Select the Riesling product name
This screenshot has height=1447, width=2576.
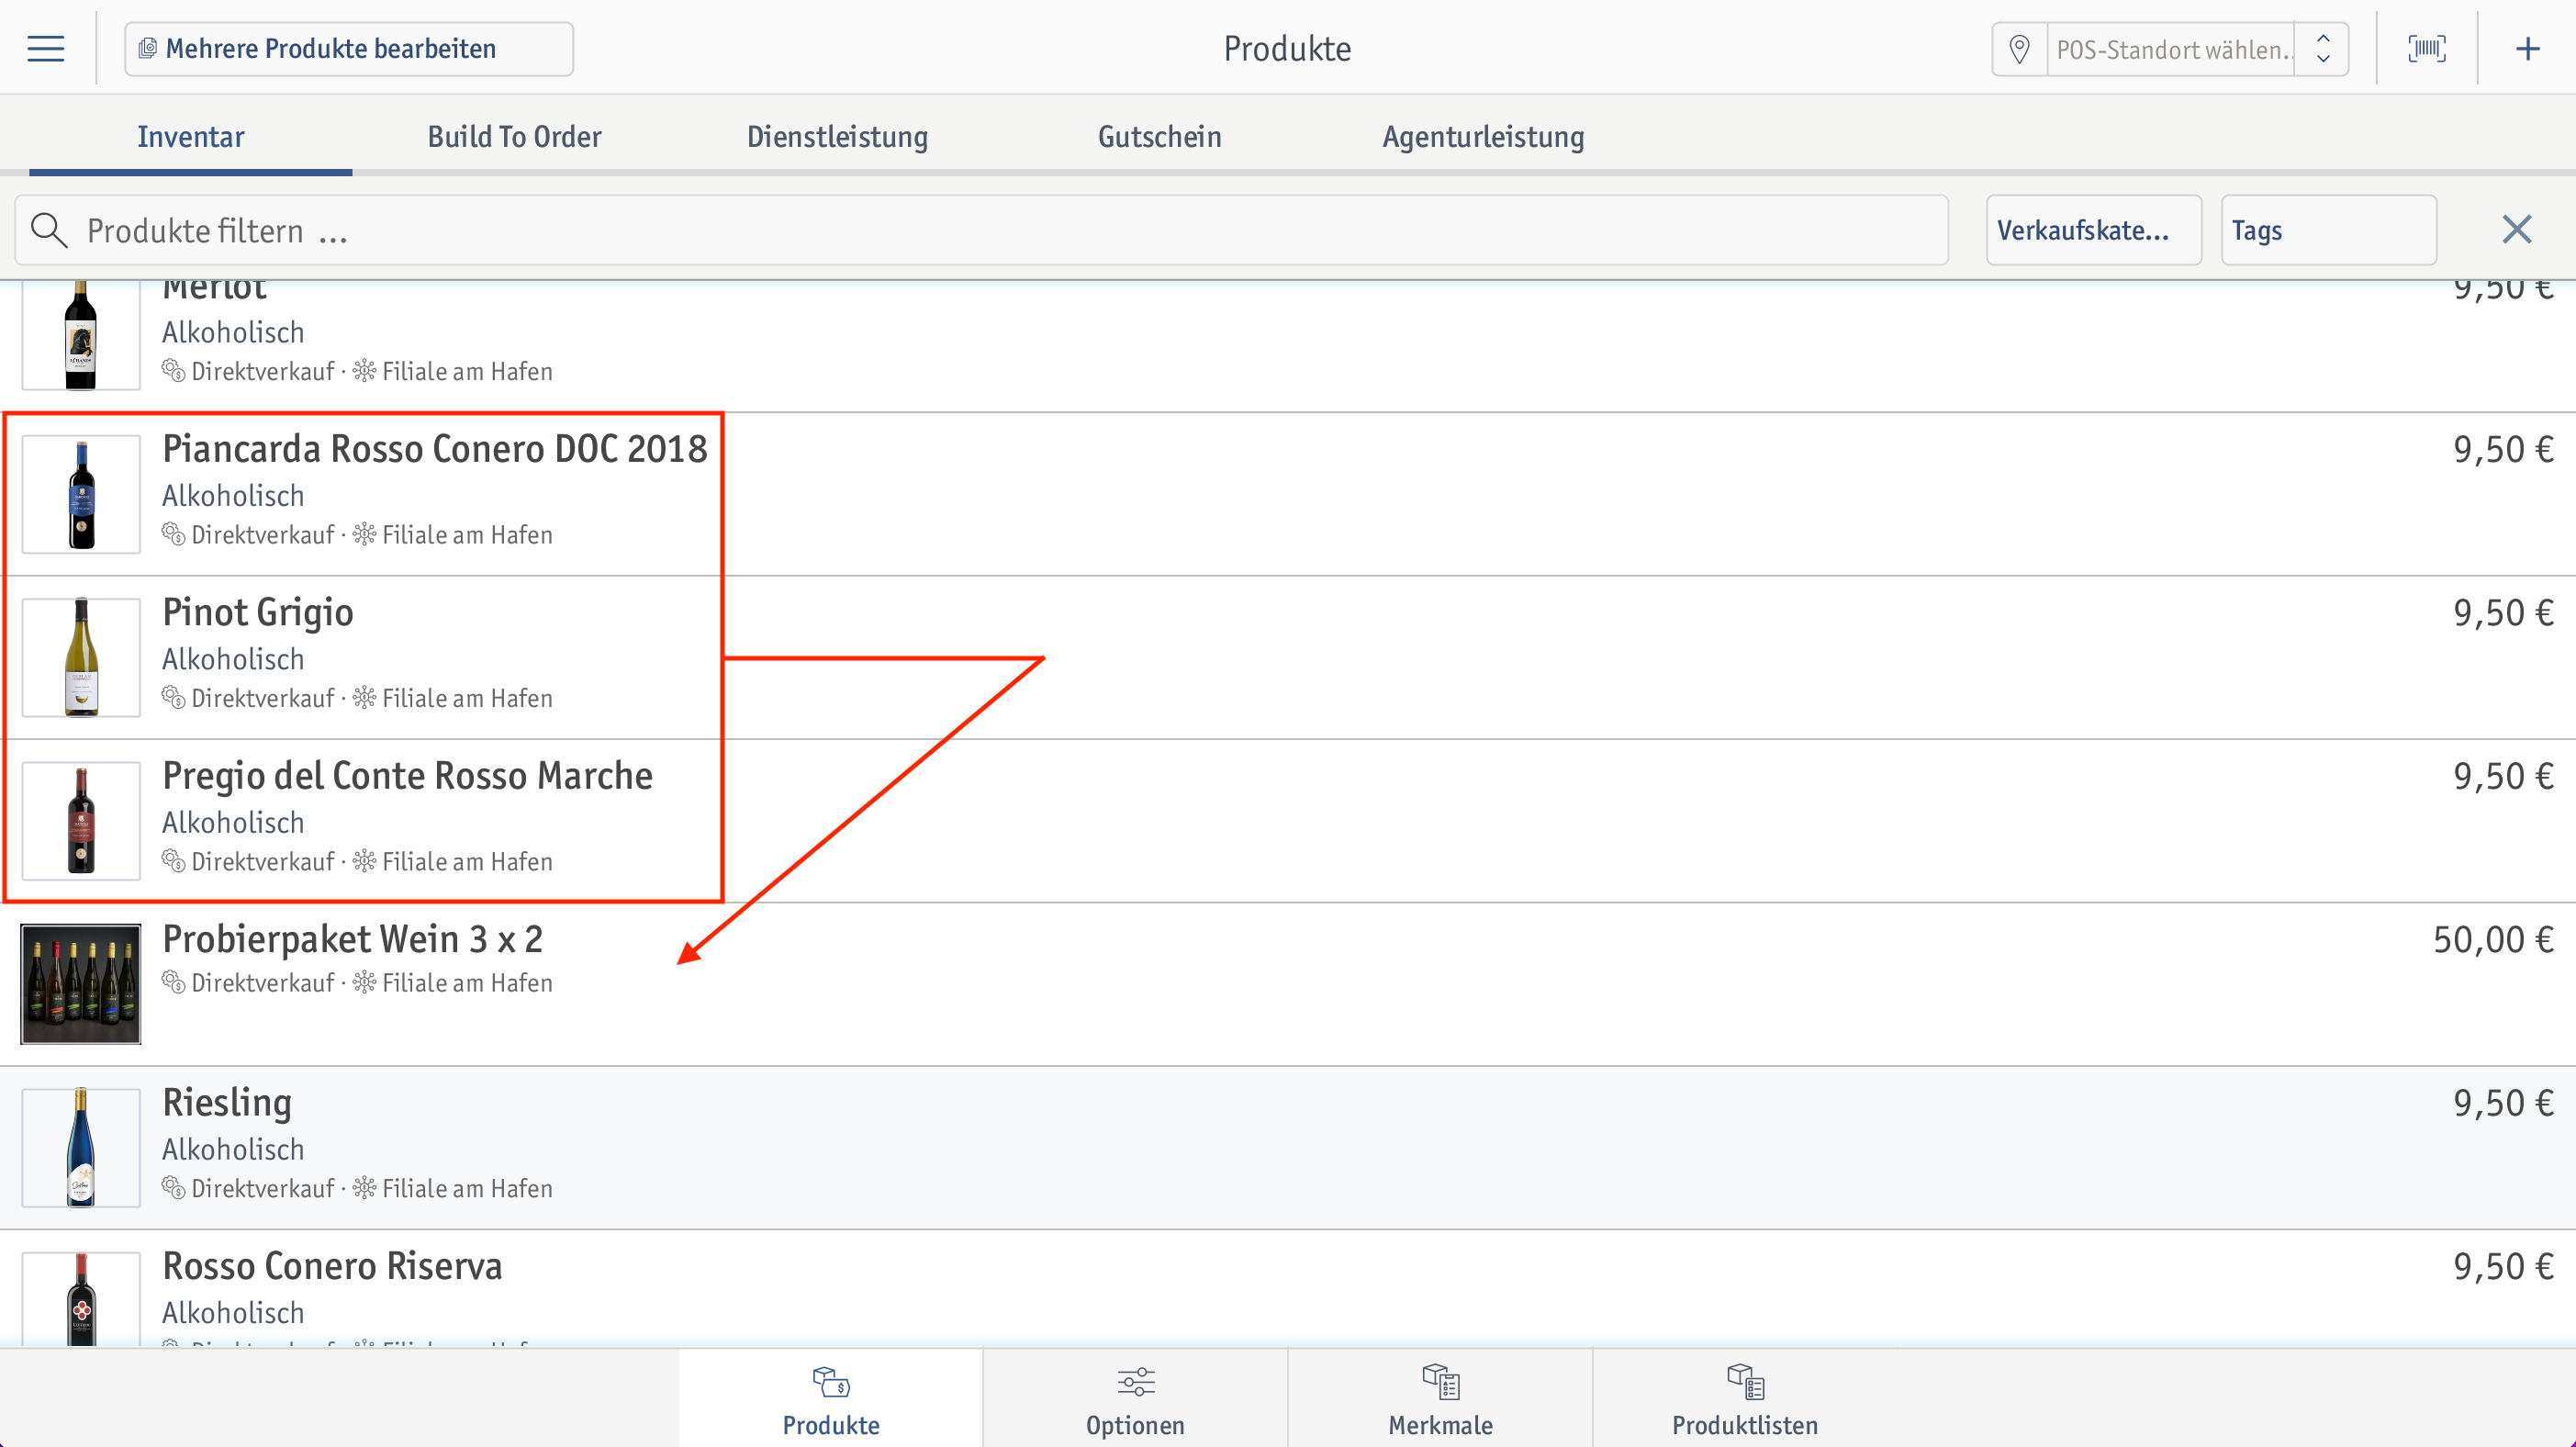pos(227,1102)
